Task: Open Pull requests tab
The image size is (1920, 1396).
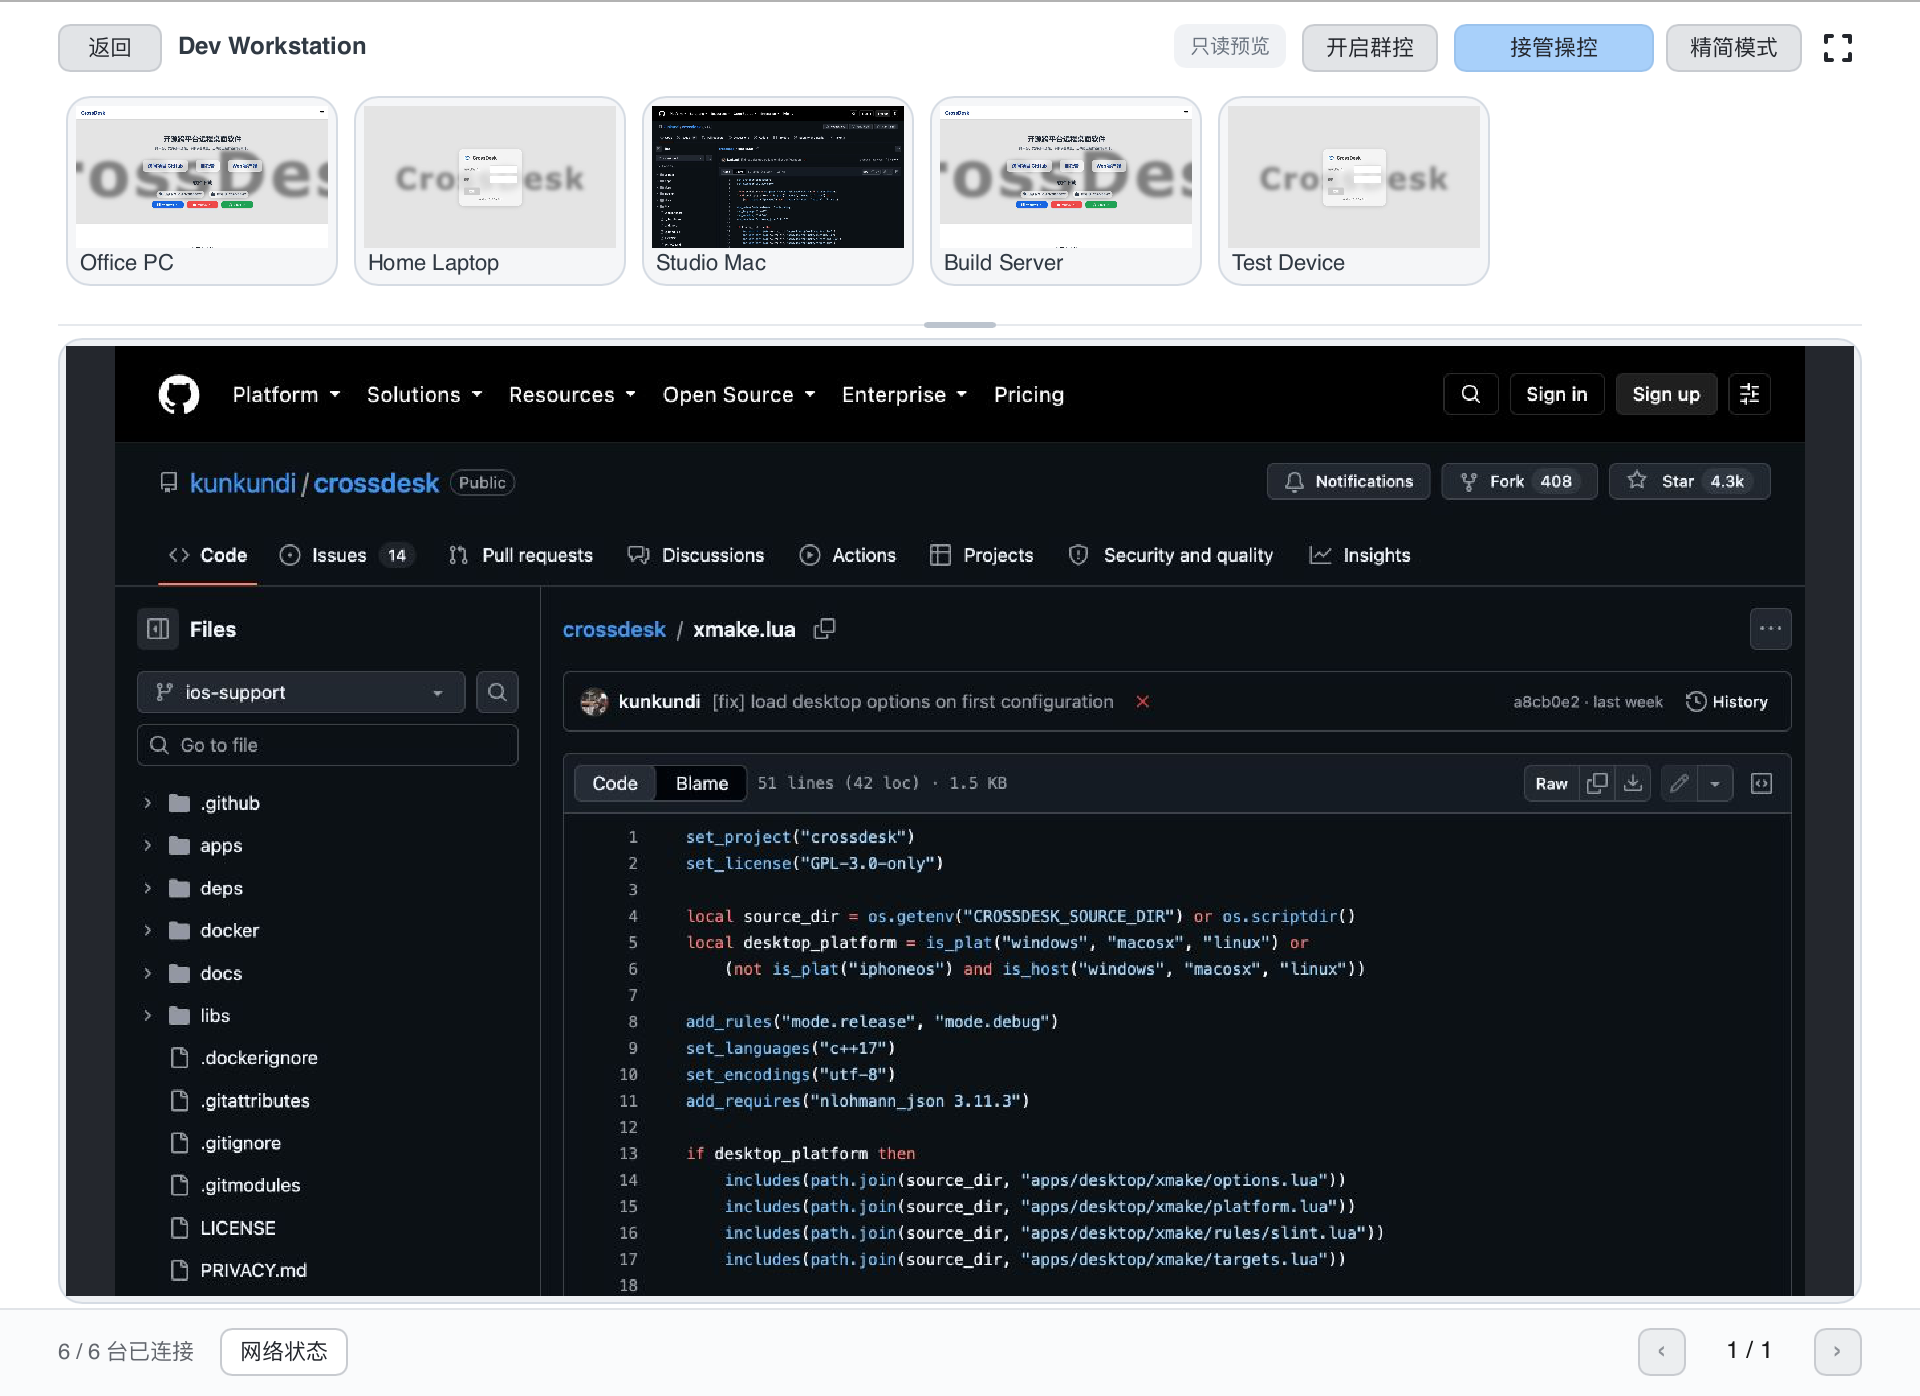Action: pyautogui.click(x=521, y=555)
